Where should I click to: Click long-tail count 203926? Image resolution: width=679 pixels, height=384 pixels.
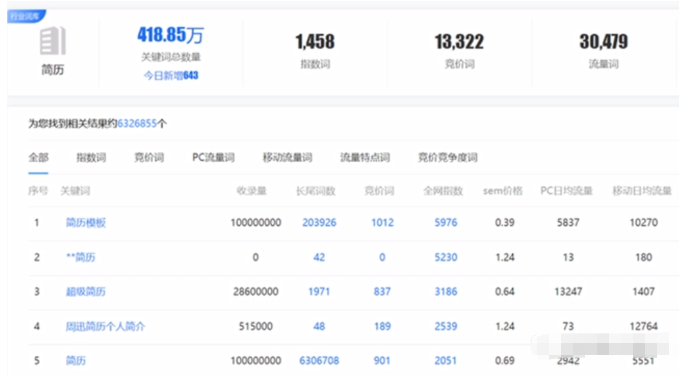point(319,223)
